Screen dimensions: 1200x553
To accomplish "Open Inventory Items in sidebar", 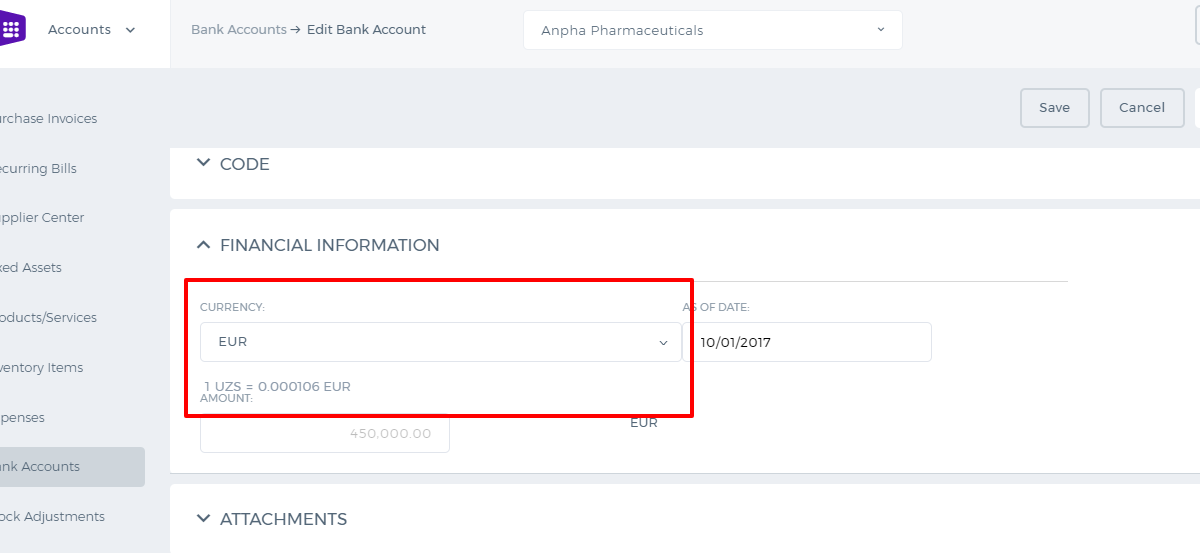I will pyautogui.click(x=41, y=367).
